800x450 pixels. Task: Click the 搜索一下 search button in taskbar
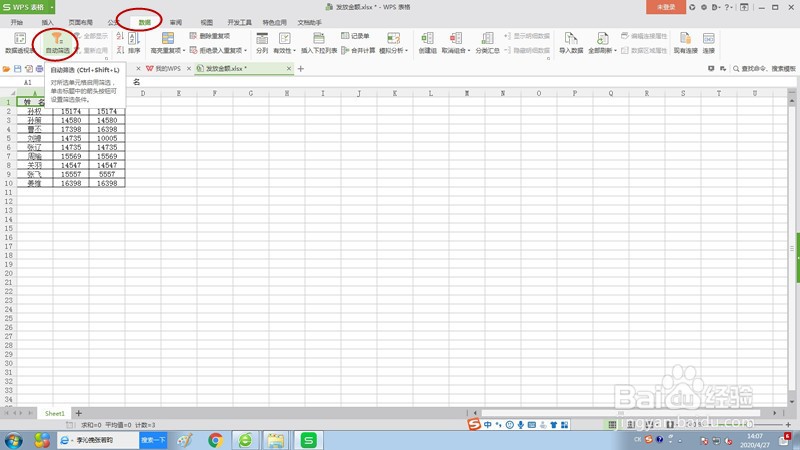pyautogui.click(x=153, y=440)
